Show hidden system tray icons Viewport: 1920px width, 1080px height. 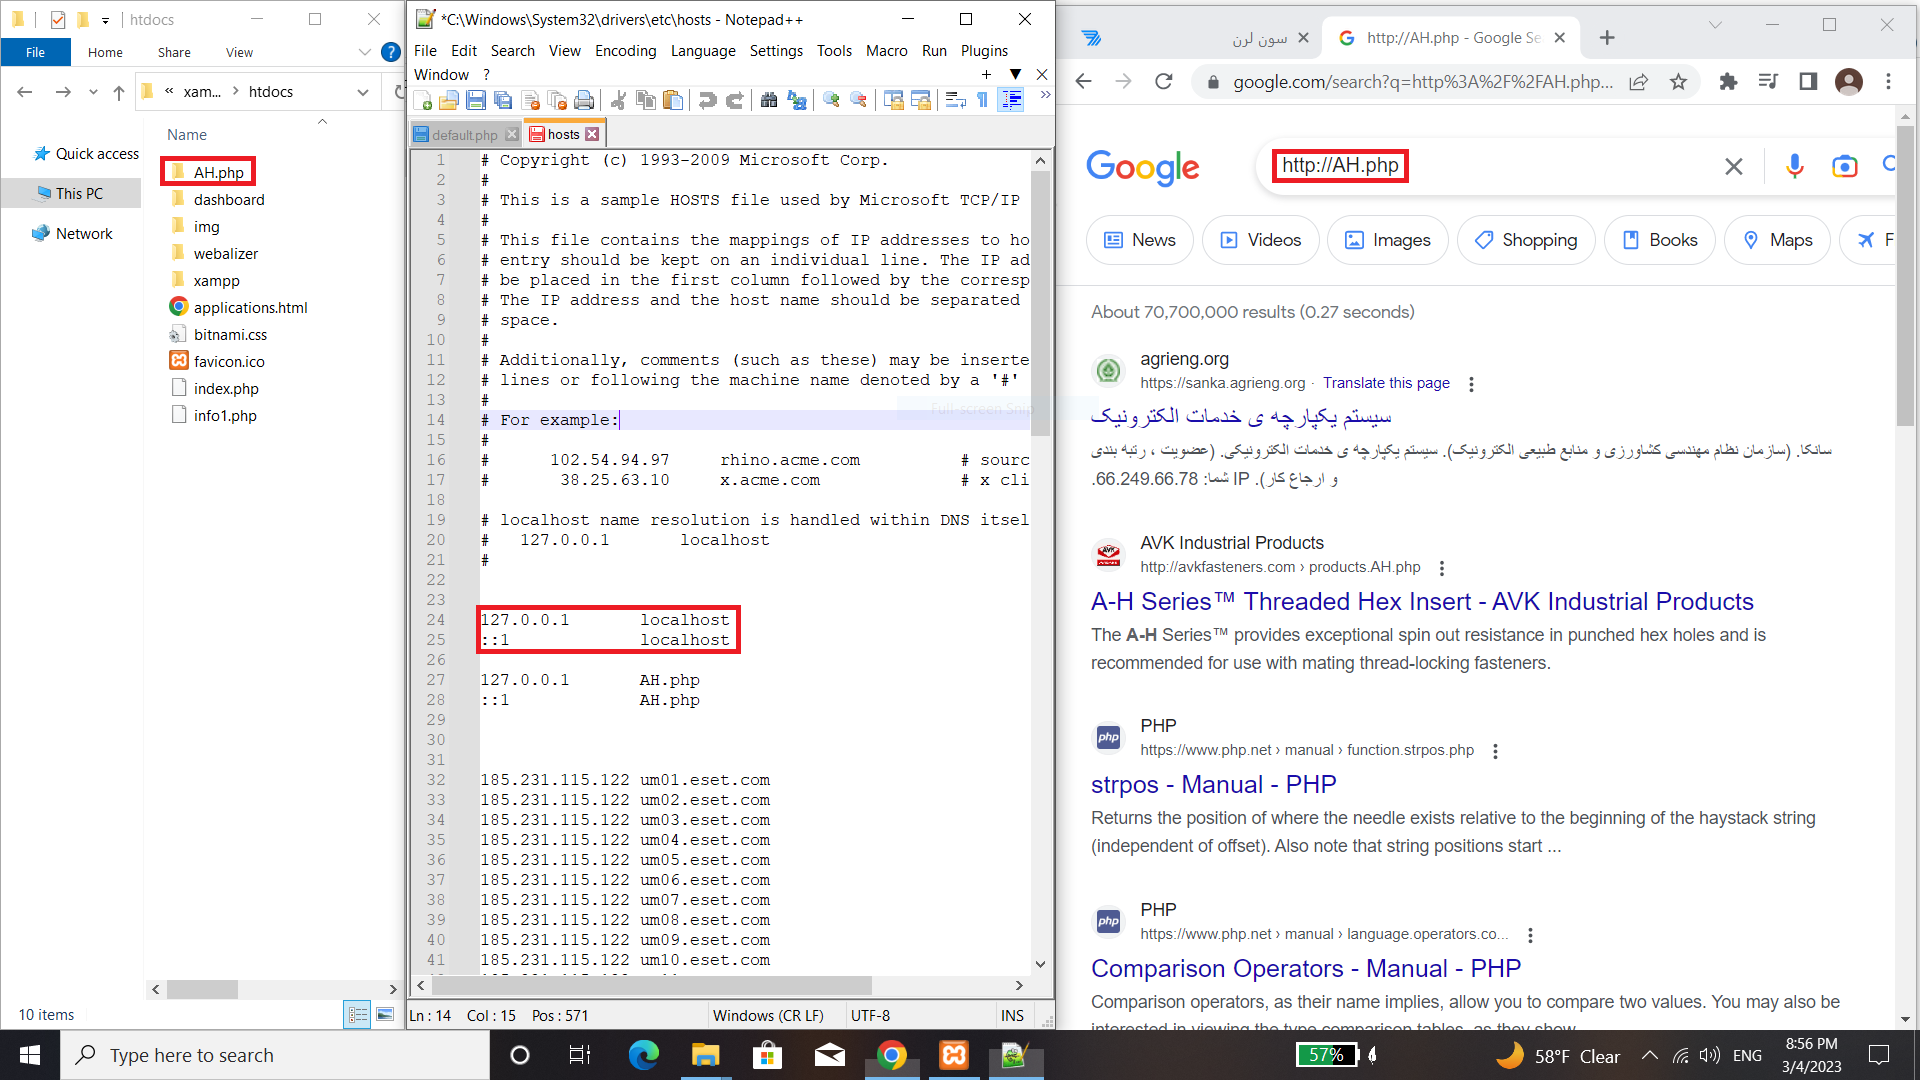[x=1650, y=1055]
